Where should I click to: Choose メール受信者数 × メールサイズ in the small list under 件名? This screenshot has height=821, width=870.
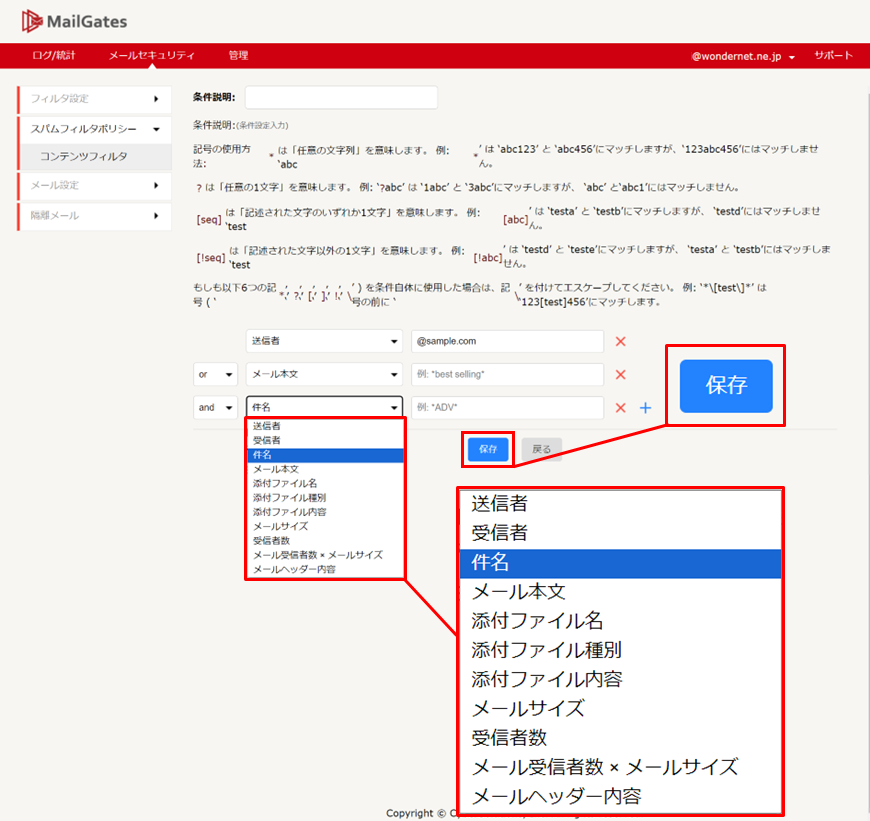pyautogui.click(x=325, y=555)
